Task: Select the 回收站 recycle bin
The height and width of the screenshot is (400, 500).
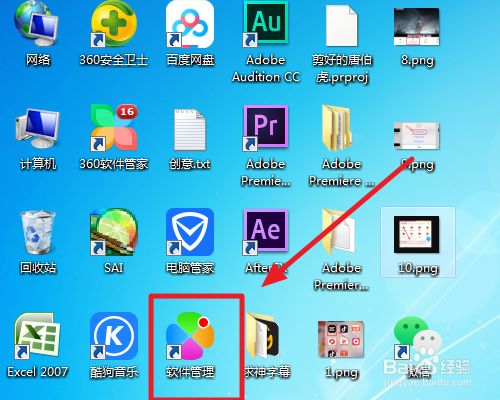Action: (37, 232)
